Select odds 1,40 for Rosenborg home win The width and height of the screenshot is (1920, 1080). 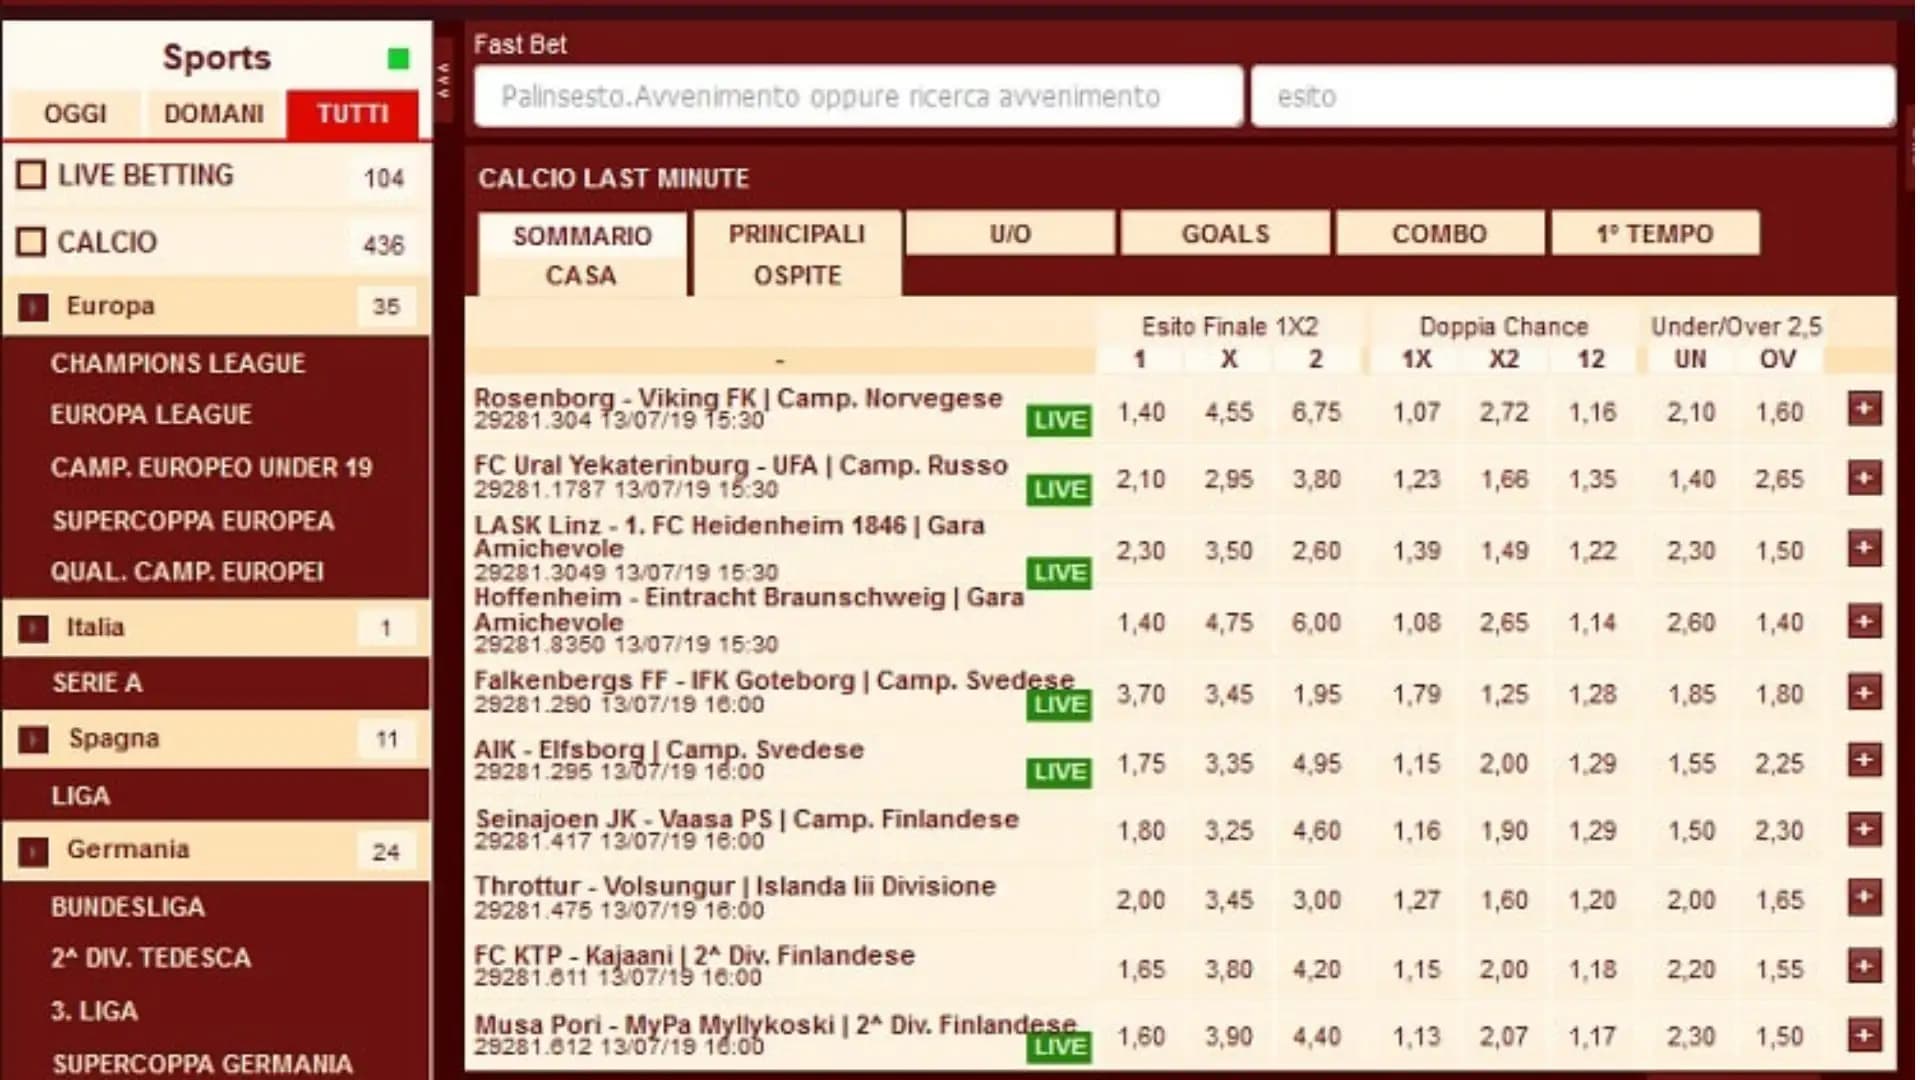coord(1140,411)
